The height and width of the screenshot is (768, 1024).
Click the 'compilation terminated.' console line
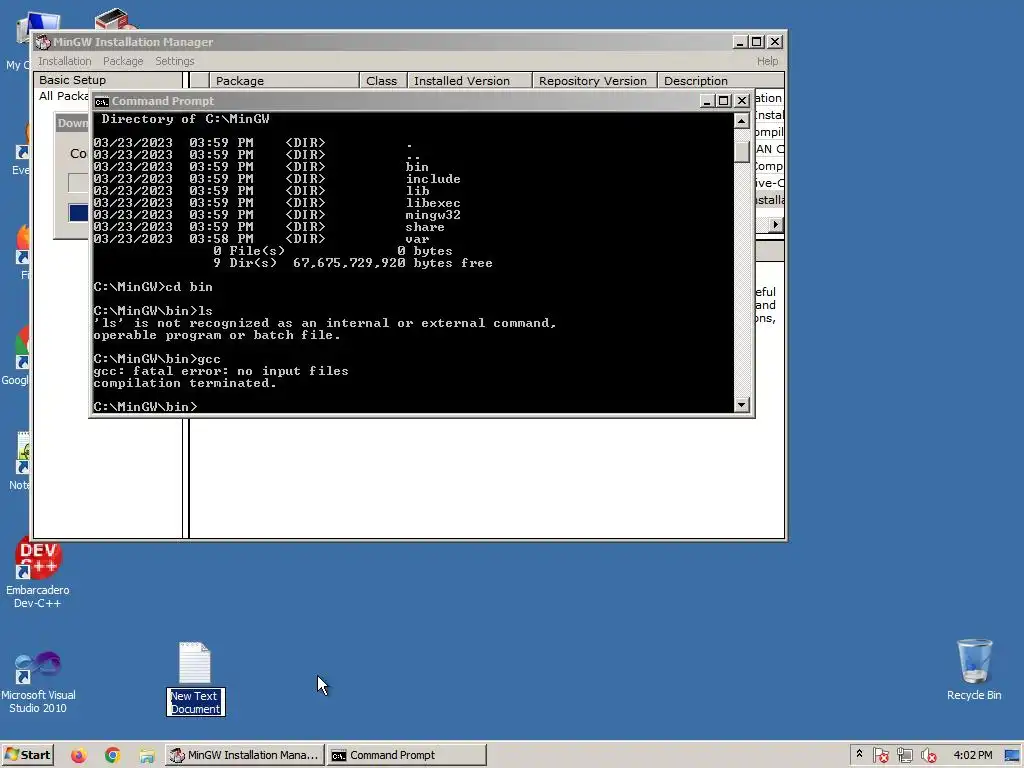point(185,383)
